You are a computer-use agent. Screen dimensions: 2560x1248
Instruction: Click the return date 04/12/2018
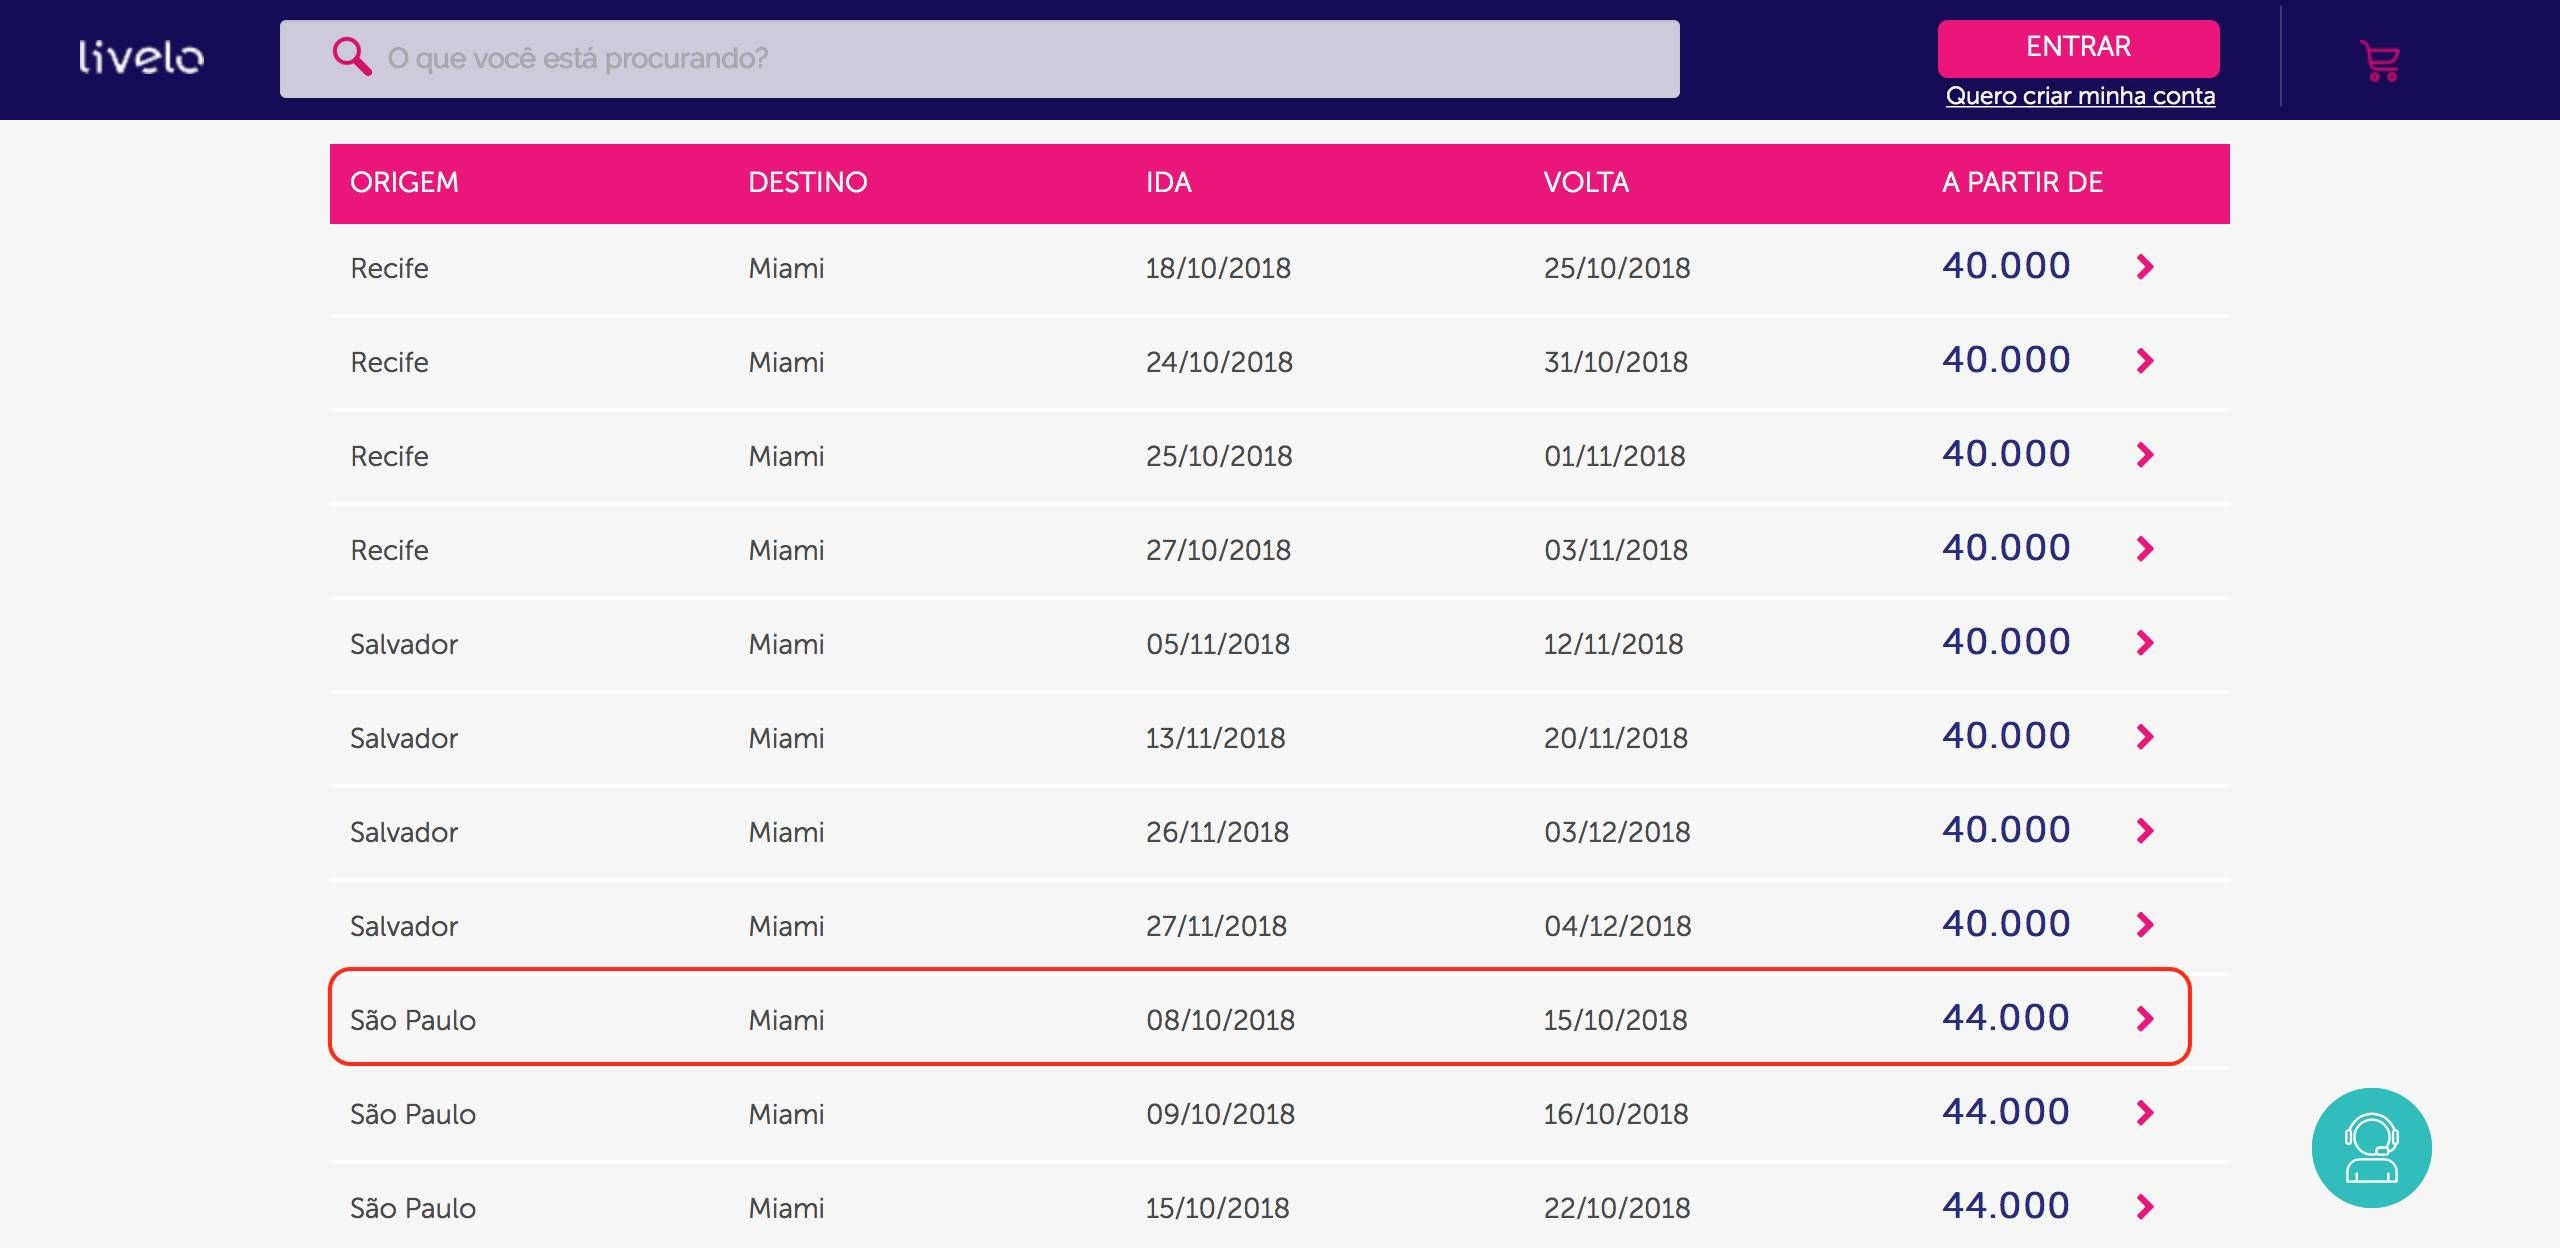coord(1618,926)
